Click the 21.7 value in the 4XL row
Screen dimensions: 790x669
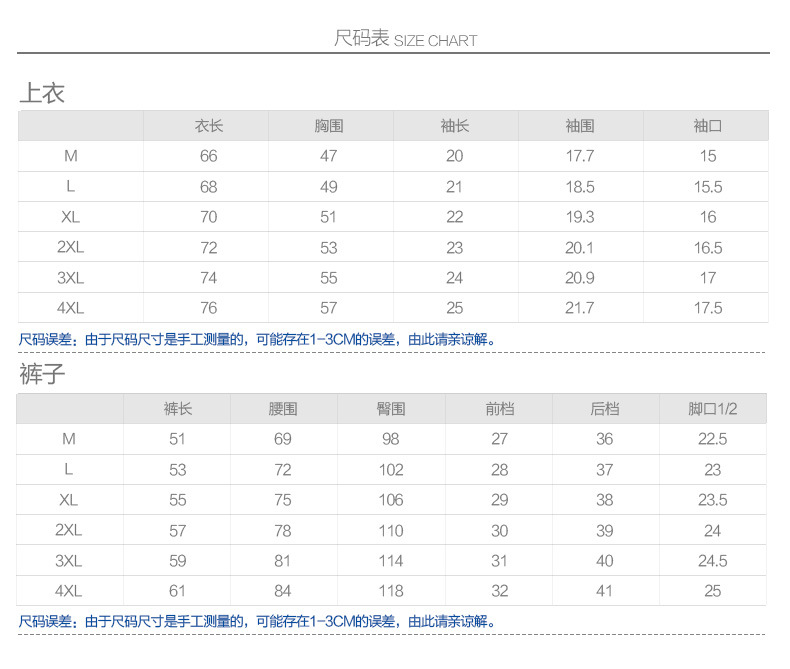pyautogui.click(x=579, y=308)
